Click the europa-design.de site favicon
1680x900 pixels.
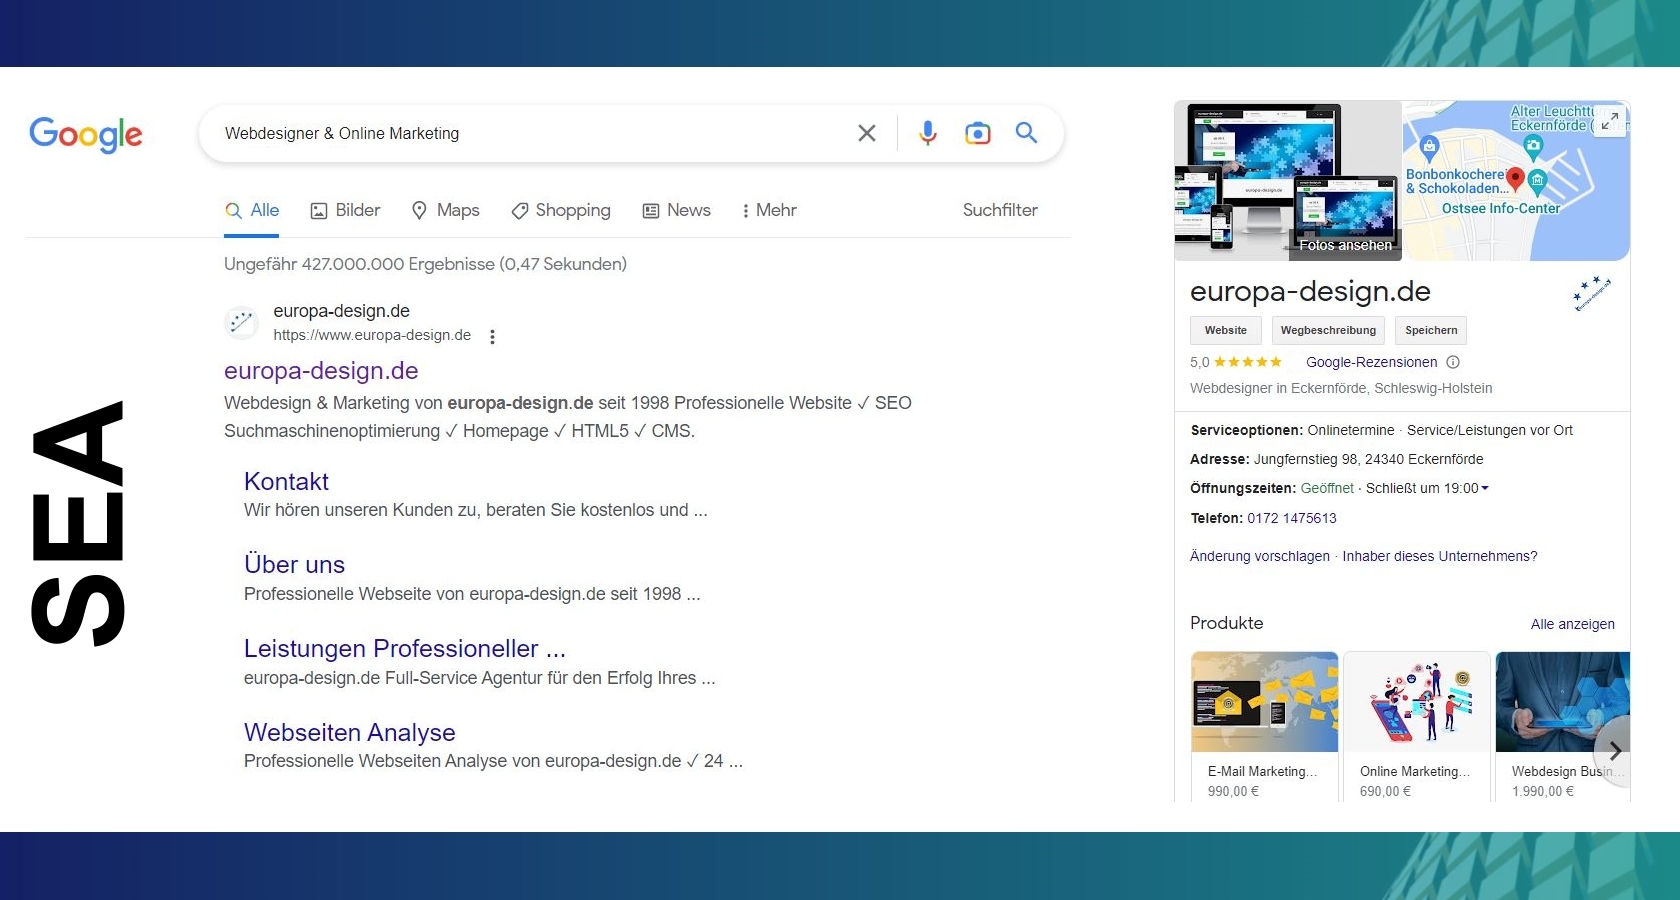point(241,322)
